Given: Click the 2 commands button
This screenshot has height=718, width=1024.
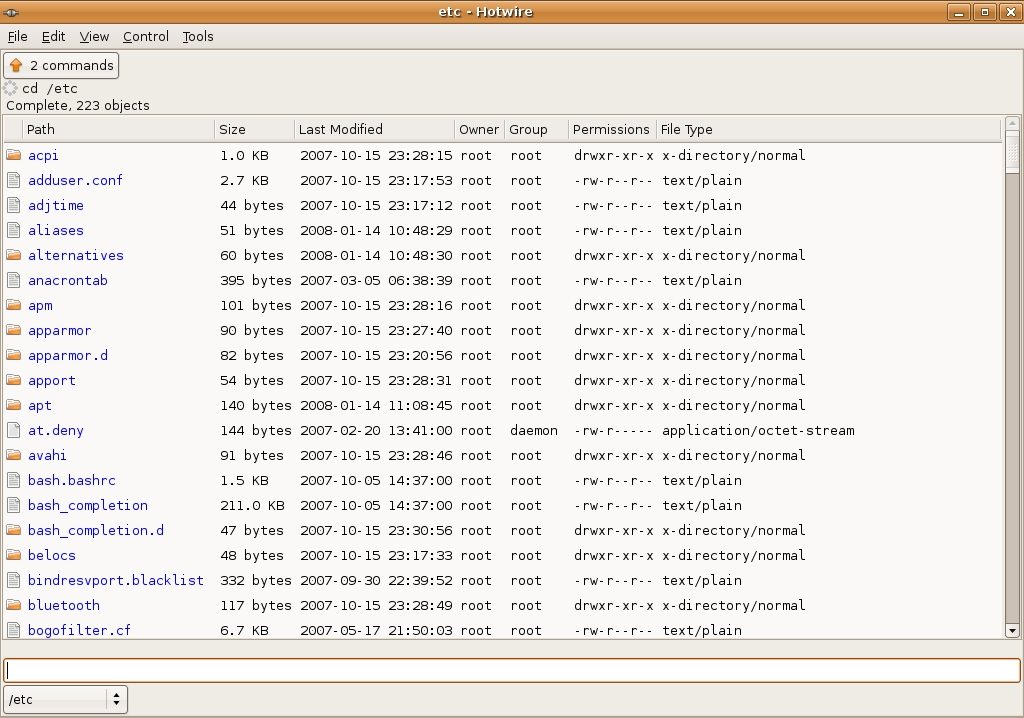Looking at the screenshot, I should (61, 65).
